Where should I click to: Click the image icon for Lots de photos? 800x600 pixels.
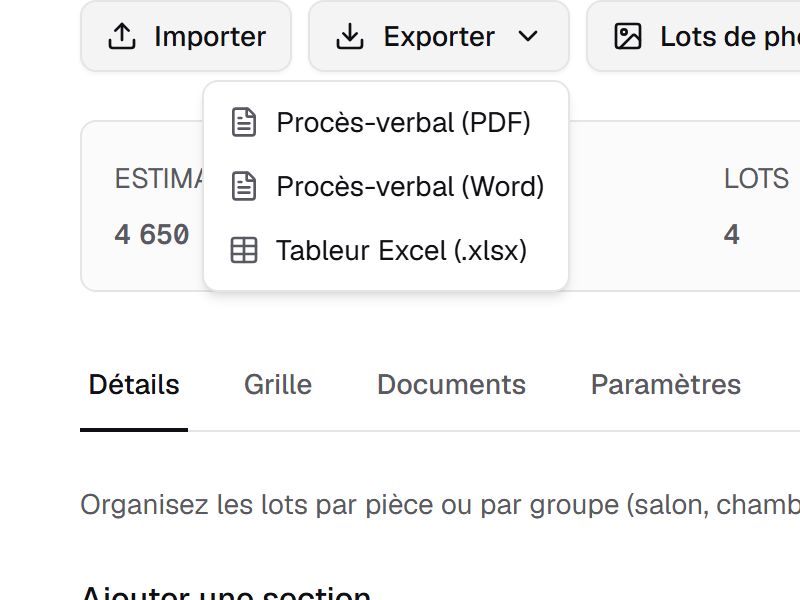pos(628,36)
